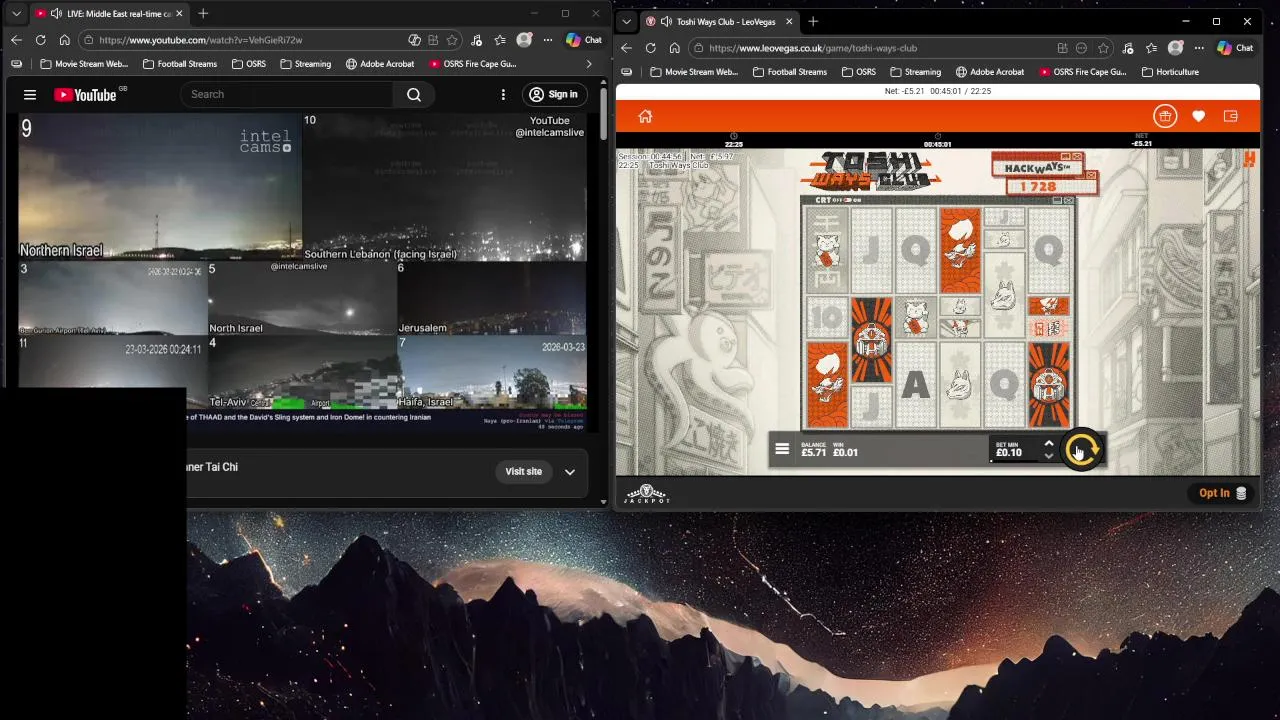Open browser home in LeoVegas window
The width and height of the screenshot is (1280, 720).
click(x=674, y=47)
